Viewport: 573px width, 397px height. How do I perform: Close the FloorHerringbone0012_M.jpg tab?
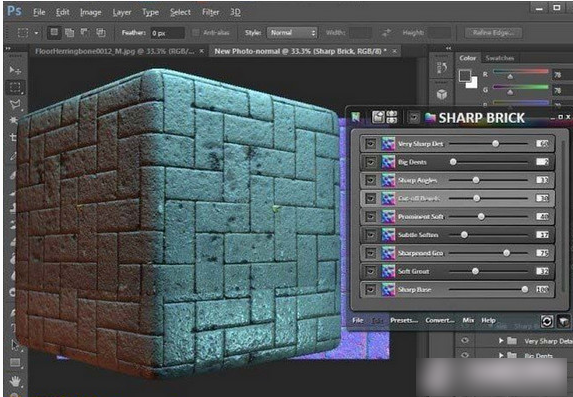pyautogui.click(x=202, y=52)
